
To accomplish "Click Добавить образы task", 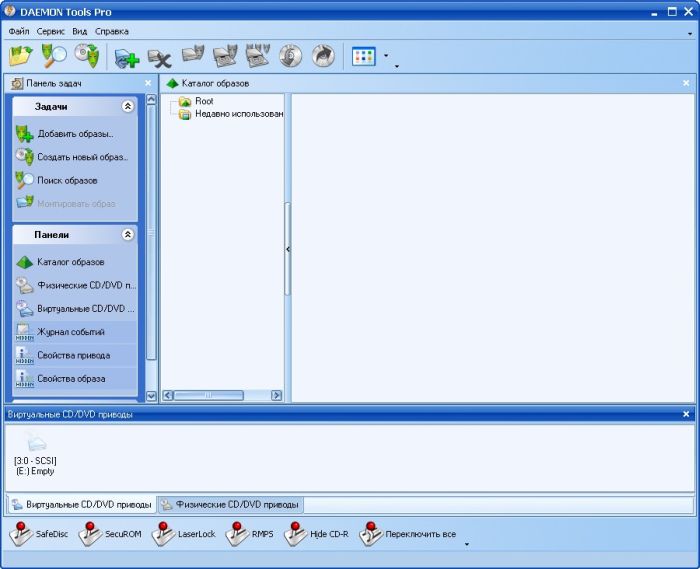I will (x=75, y=133).
